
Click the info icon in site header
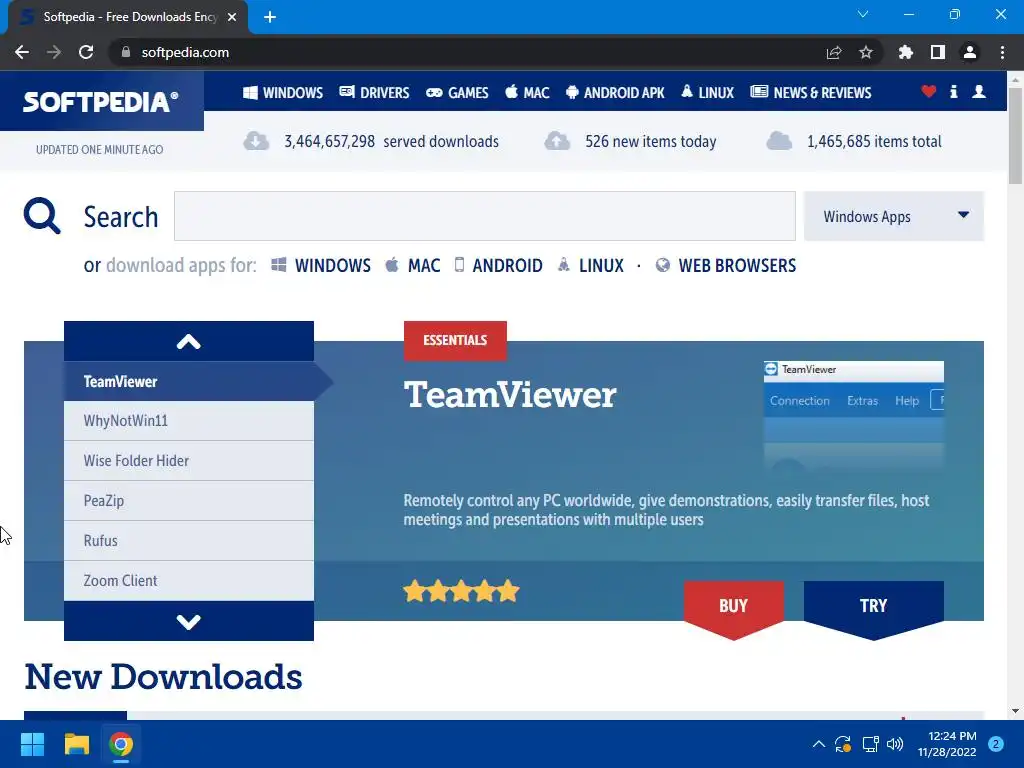coord(953,91)
